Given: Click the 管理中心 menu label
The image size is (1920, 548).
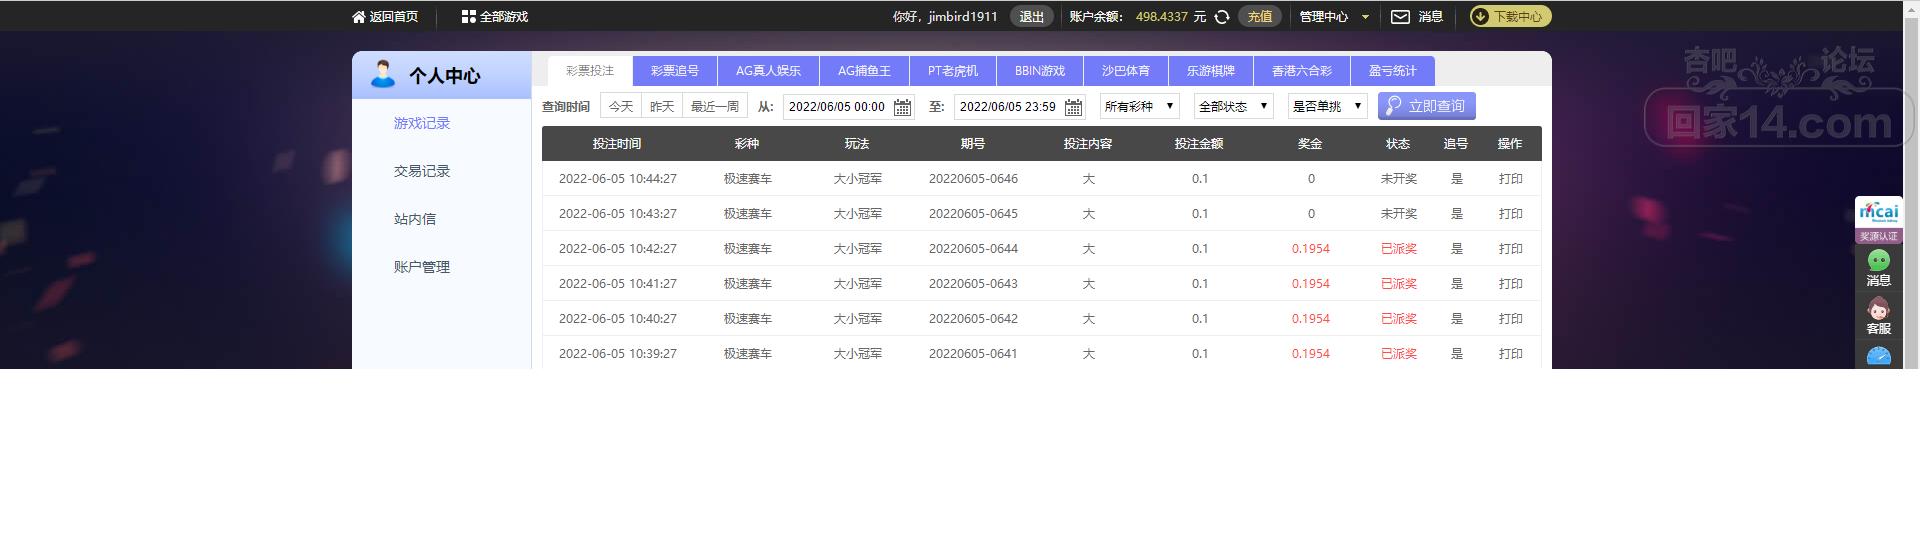Looking at the screenshot, I should (1324, 17).
